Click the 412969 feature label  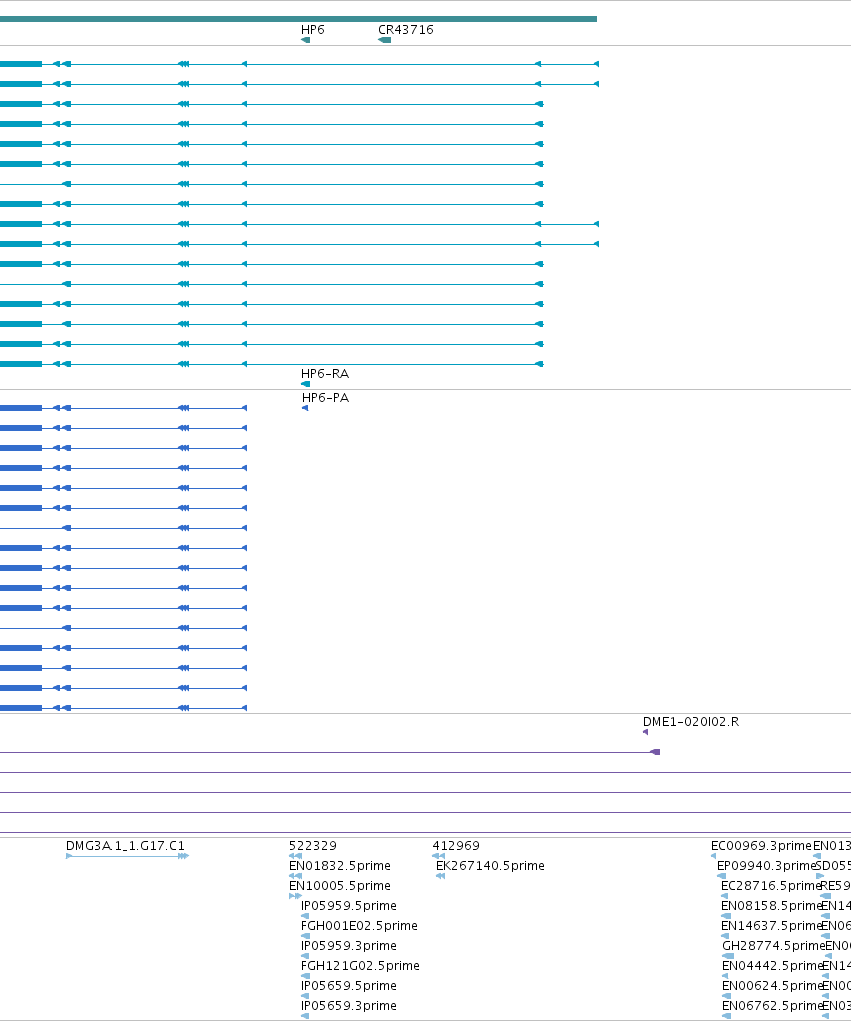pos(456,845)
